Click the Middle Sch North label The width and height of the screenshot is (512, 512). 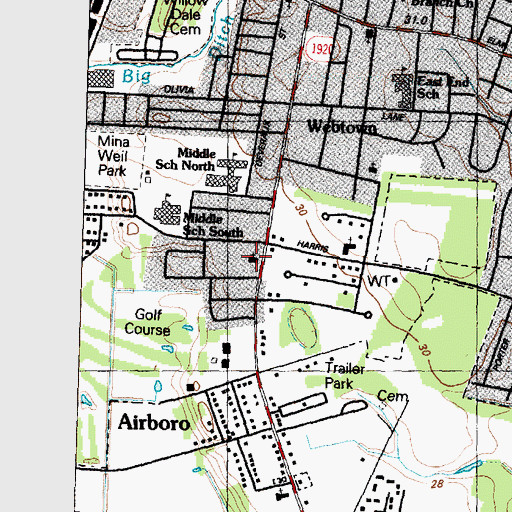pos(185,159)
